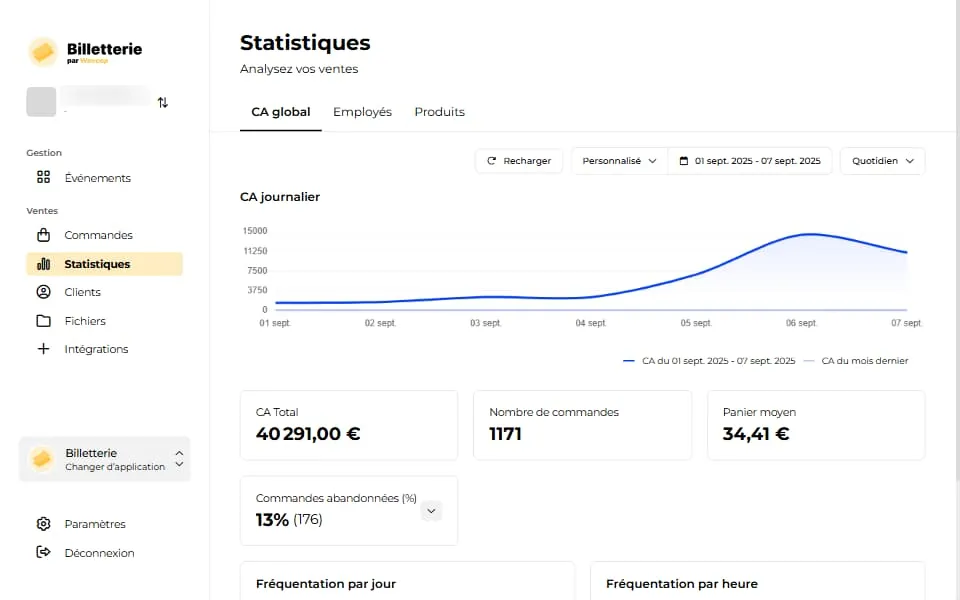This screenshot has height=600, width=960.
Task: Switch to the Produits tab
Action: [x=439, y=112]
